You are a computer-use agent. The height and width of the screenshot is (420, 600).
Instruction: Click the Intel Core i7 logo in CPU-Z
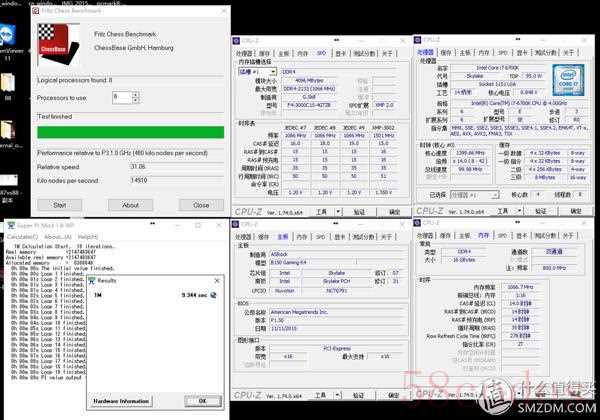(568, 80)
